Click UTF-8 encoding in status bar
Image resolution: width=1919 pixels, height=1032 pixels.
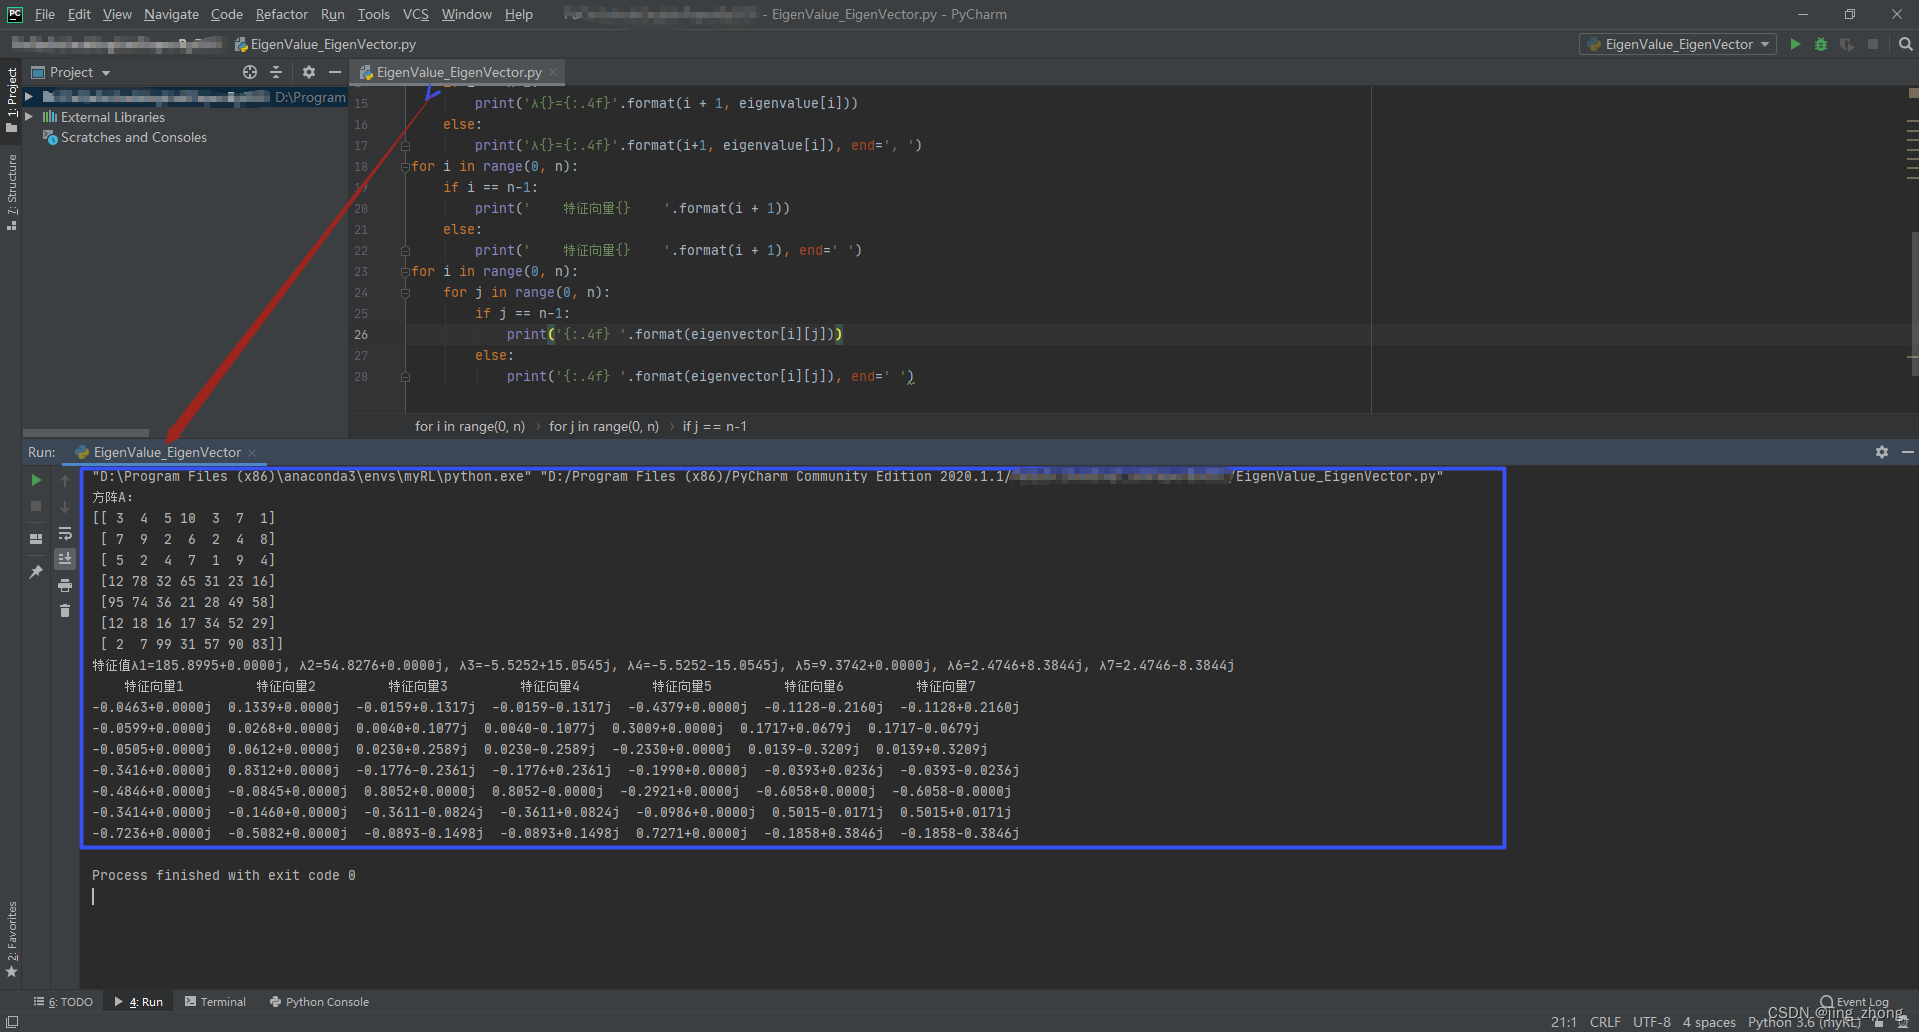coord(1652,1022)
